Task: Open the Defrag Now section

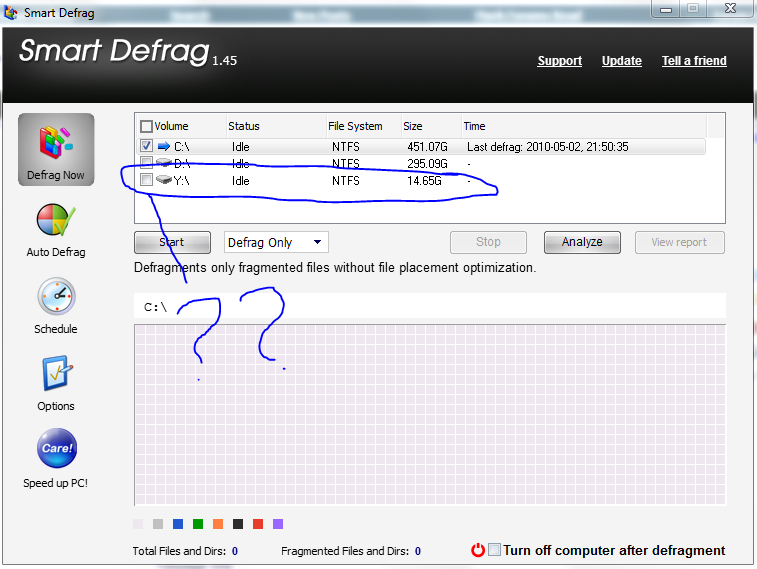Action: click(56, 150)
